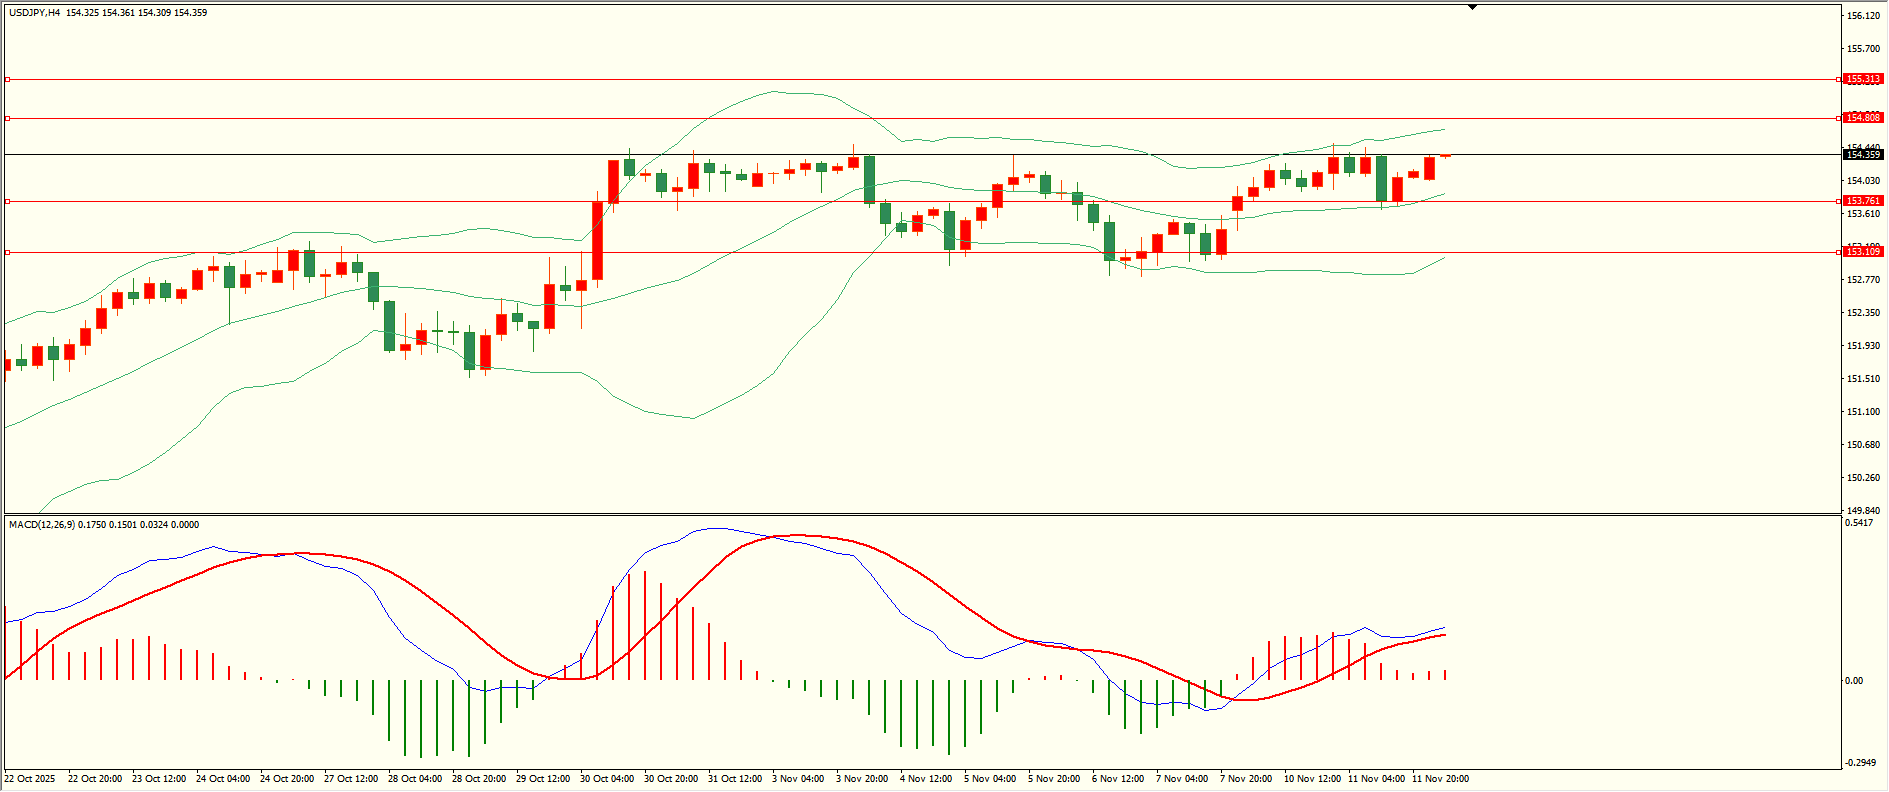Click the 0.5417 top value of MACD scale

[1859, 523]
